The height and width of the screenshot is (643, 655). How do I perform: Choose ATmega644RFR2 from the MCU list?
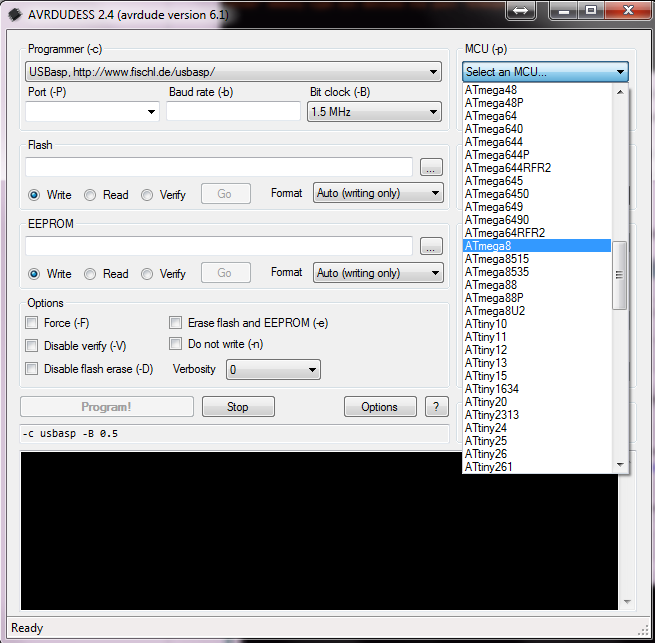537,168
